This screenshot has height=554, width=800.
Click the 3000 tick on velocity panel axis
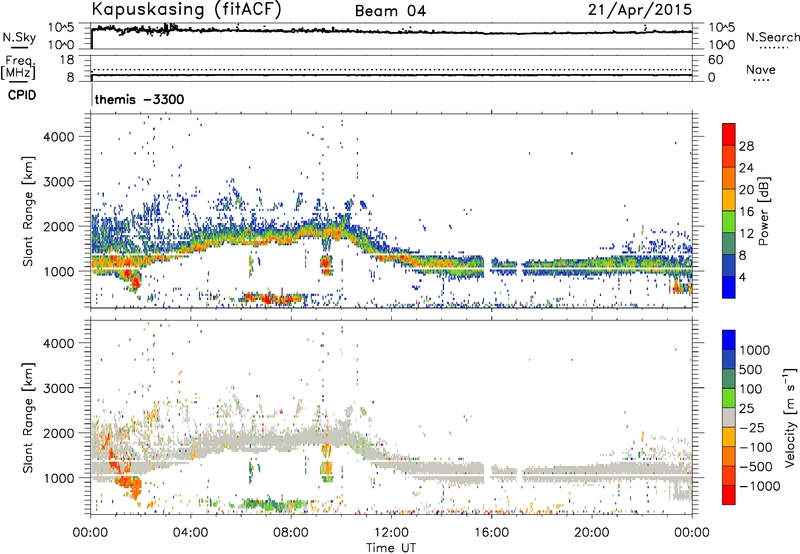pyautogui.click(x=59, y=388)
